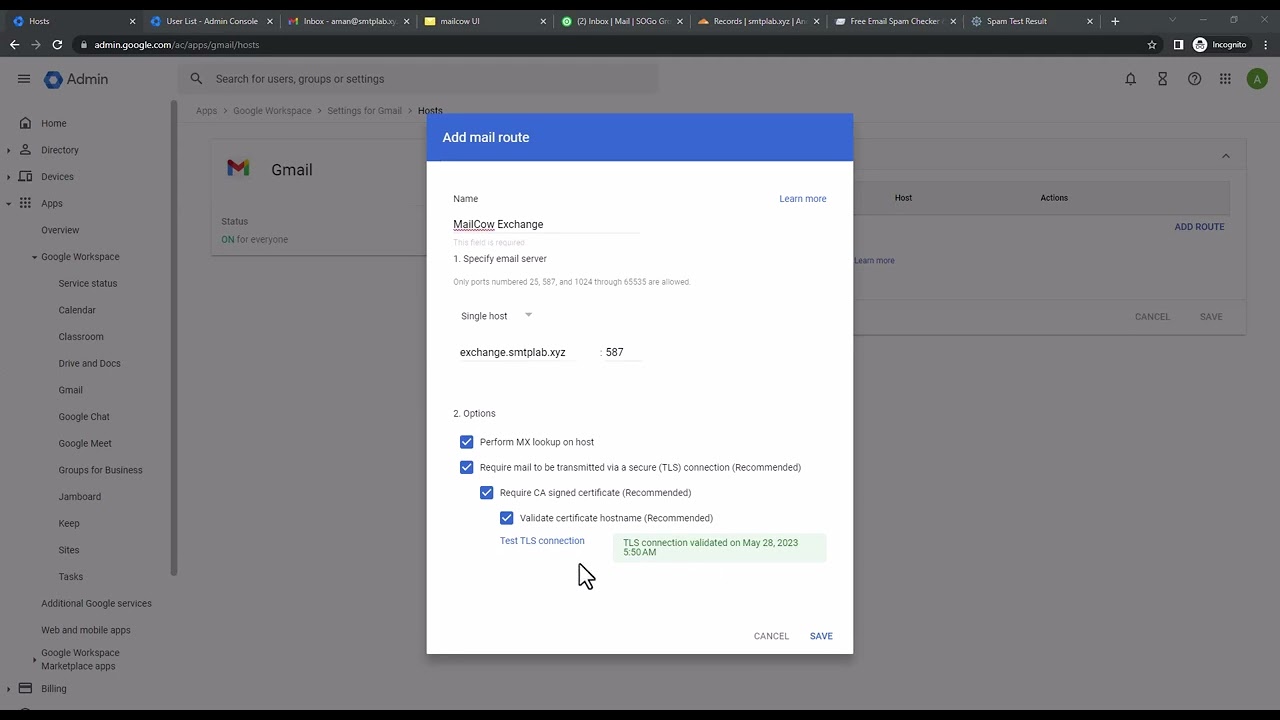
Task: Expand Google Workspace Marketplace apps
Action: 34,659
